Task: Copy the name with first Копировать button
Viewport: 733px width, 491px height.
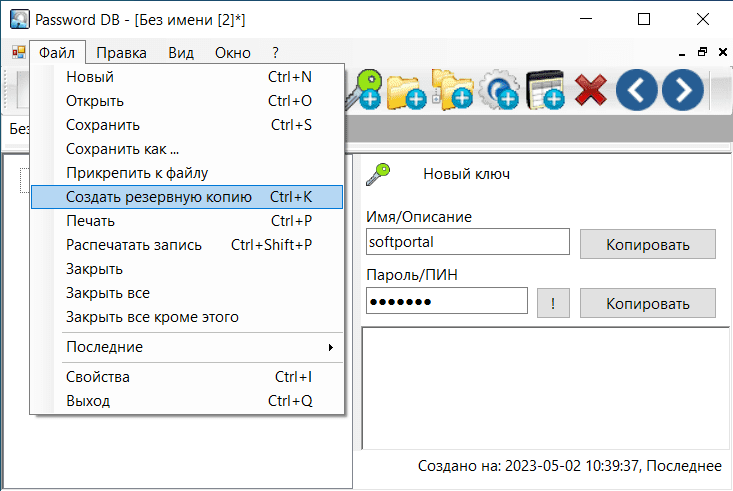Action: pos(648,244)
